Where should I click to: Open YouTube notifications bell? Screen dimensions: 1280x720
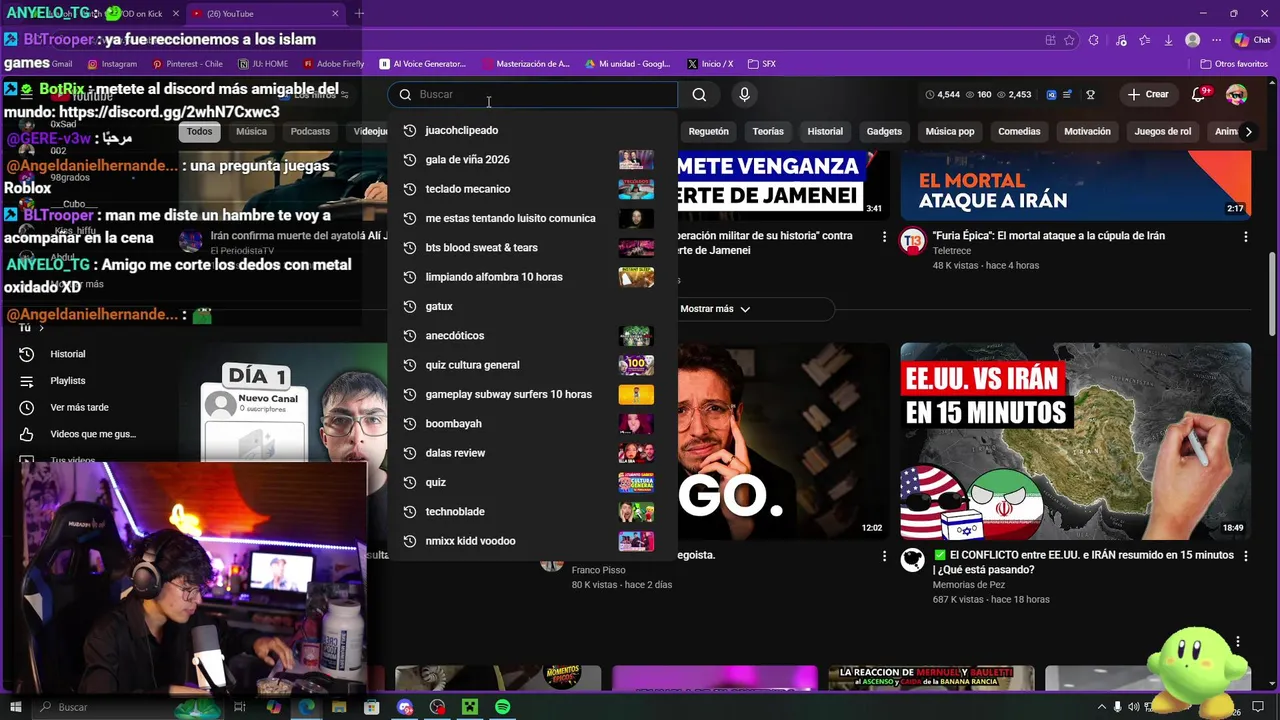click(1198, 94)
